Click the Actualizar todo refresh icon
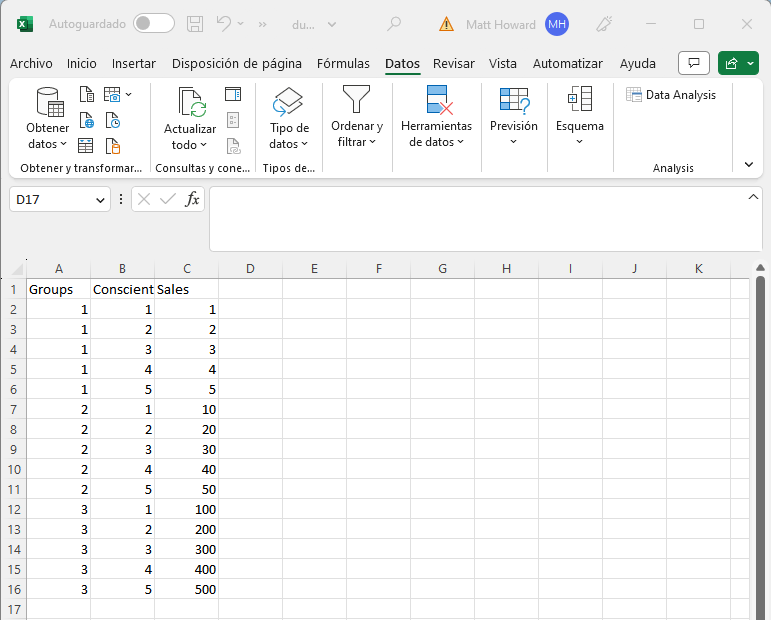The image size is (771, 620). pyautogui.click(x=190, y=102)
